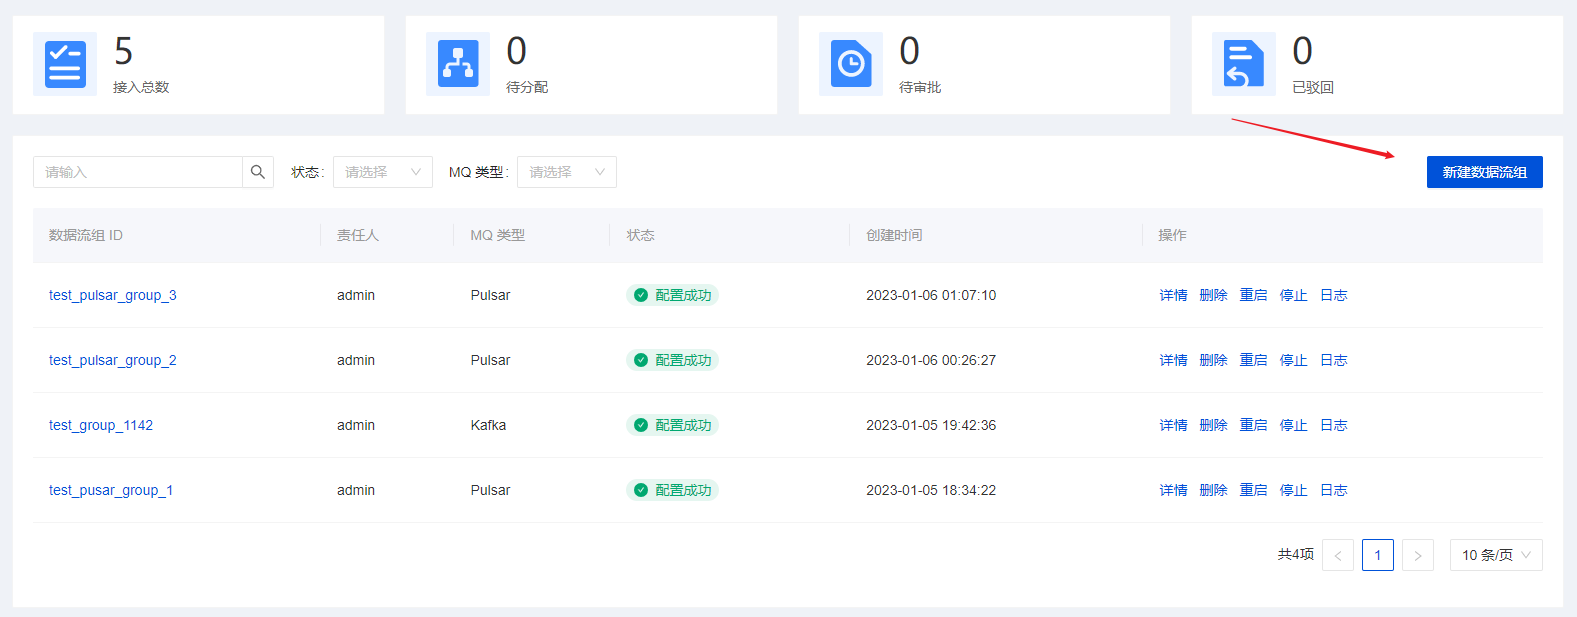Viewport: 1577px width, 617px height.
Task: Click the pending allocation hierarchy icon
Action: (458, 64)
